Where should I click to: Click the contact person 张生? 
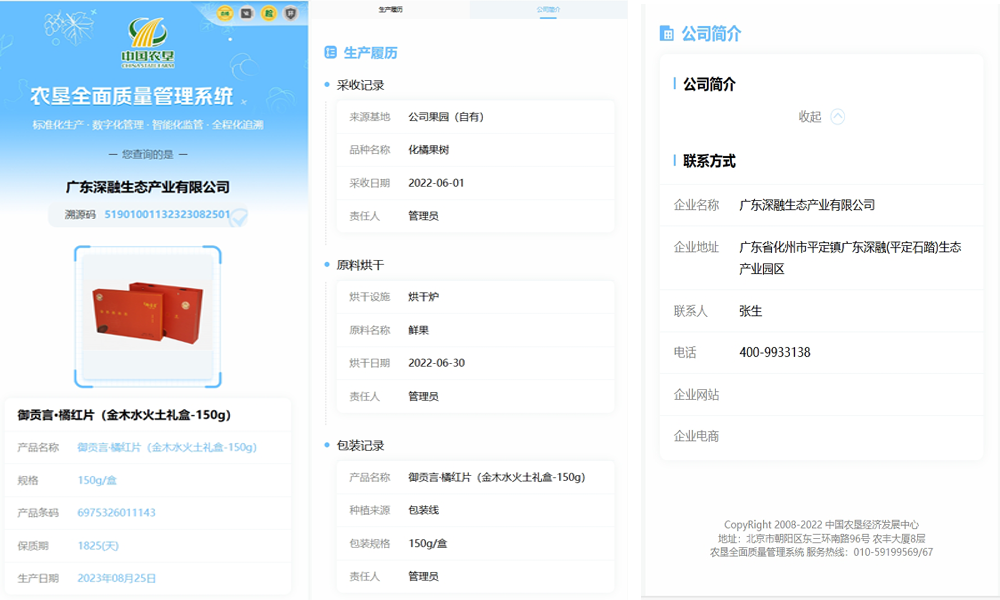click(x=751, y=311)
